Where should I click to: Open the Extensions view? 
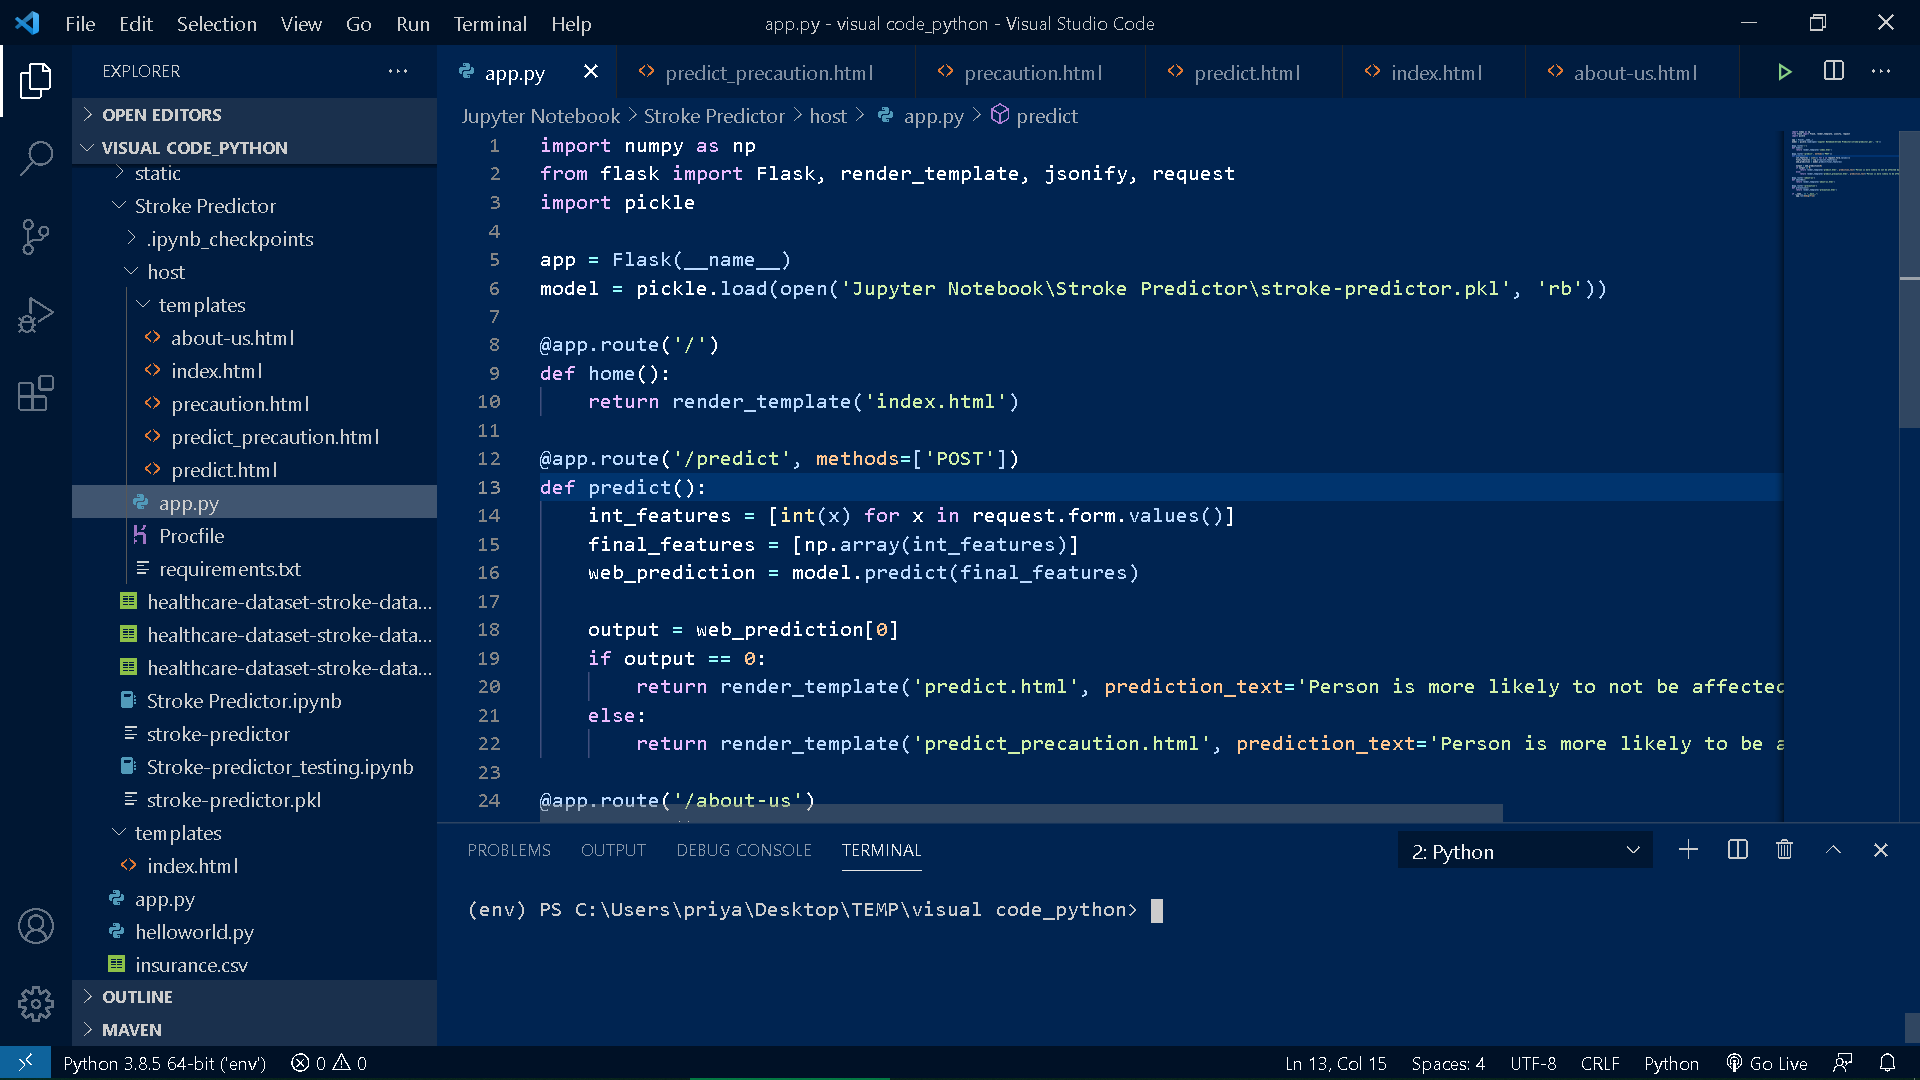pyautogui.click(x=36, y=394)
